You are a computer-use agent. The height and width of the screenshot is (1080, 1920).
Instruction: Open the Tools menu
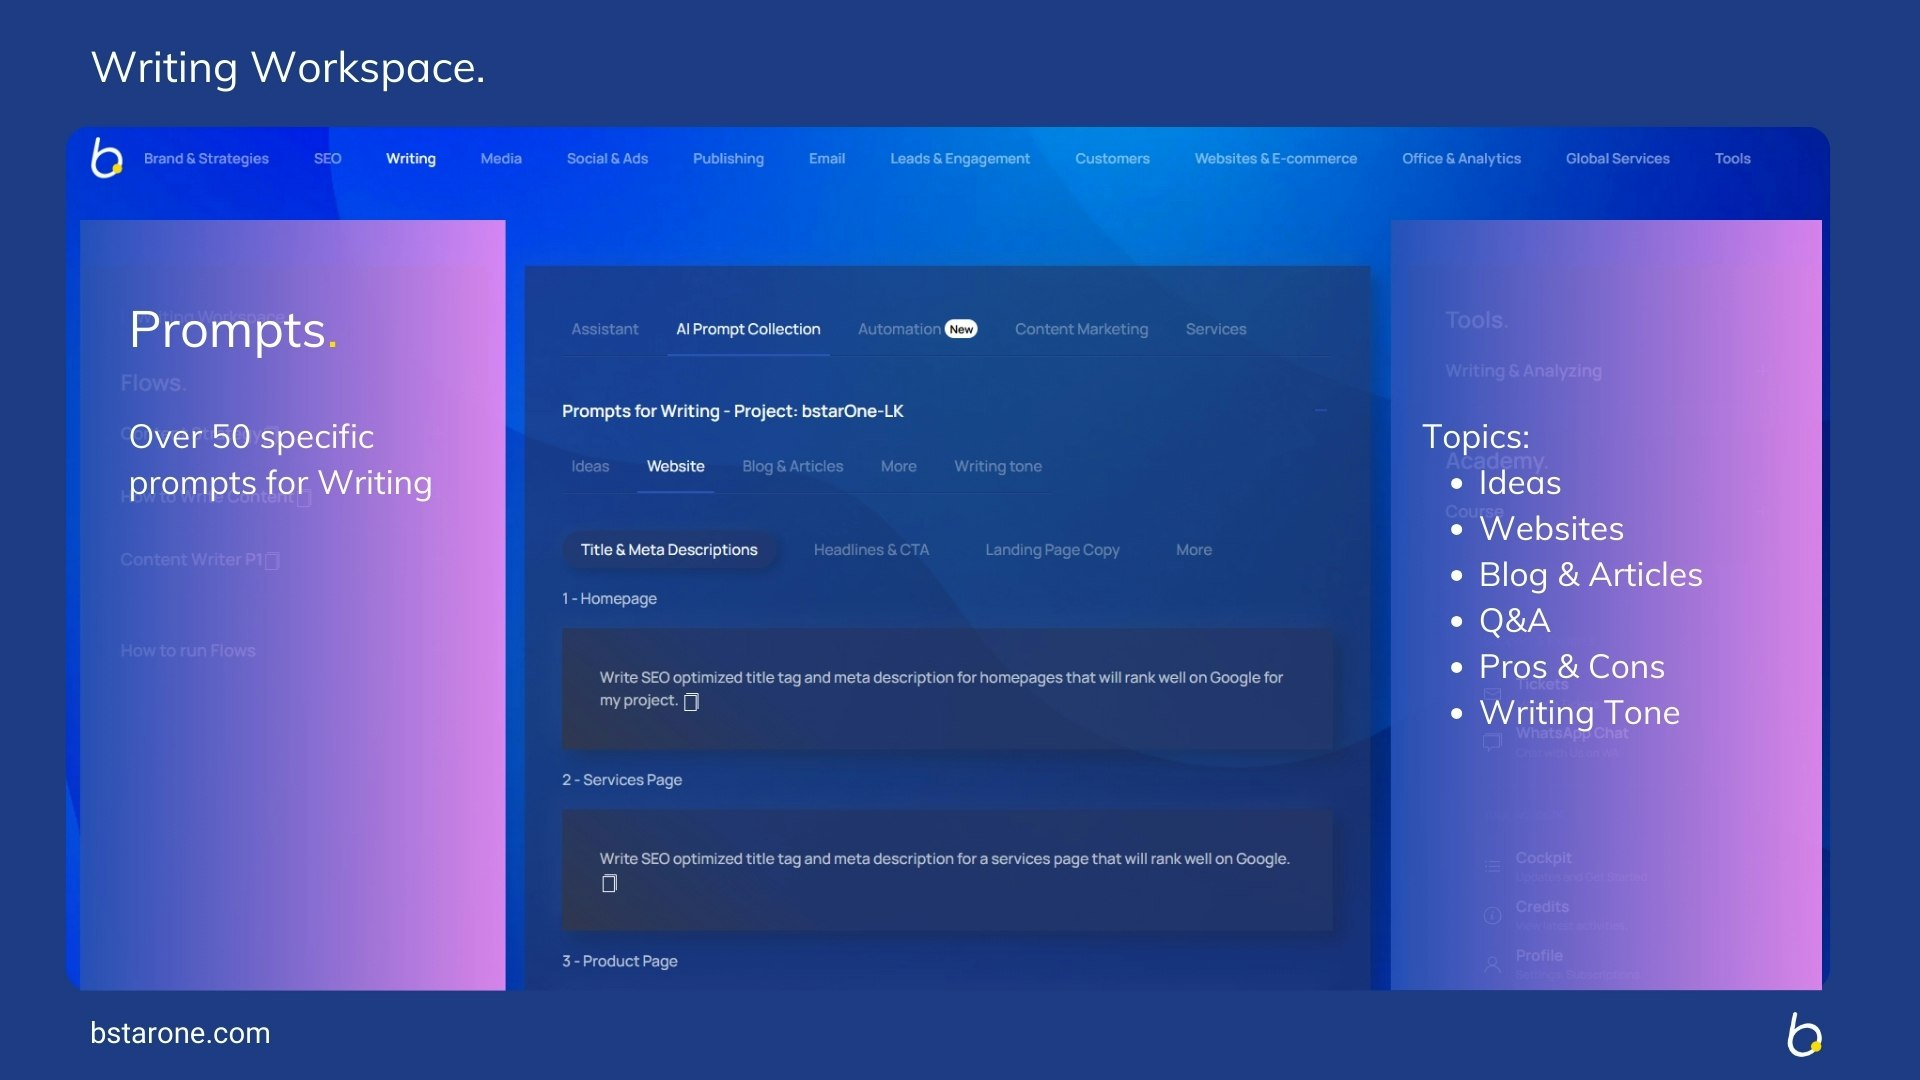pyautogui.click(x=1732, y=158)
